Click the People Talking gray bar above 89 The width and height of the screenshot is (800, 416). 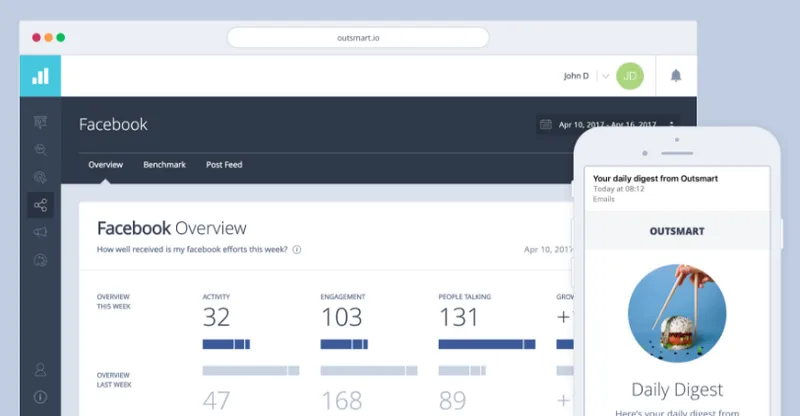[x=462, y=371]
